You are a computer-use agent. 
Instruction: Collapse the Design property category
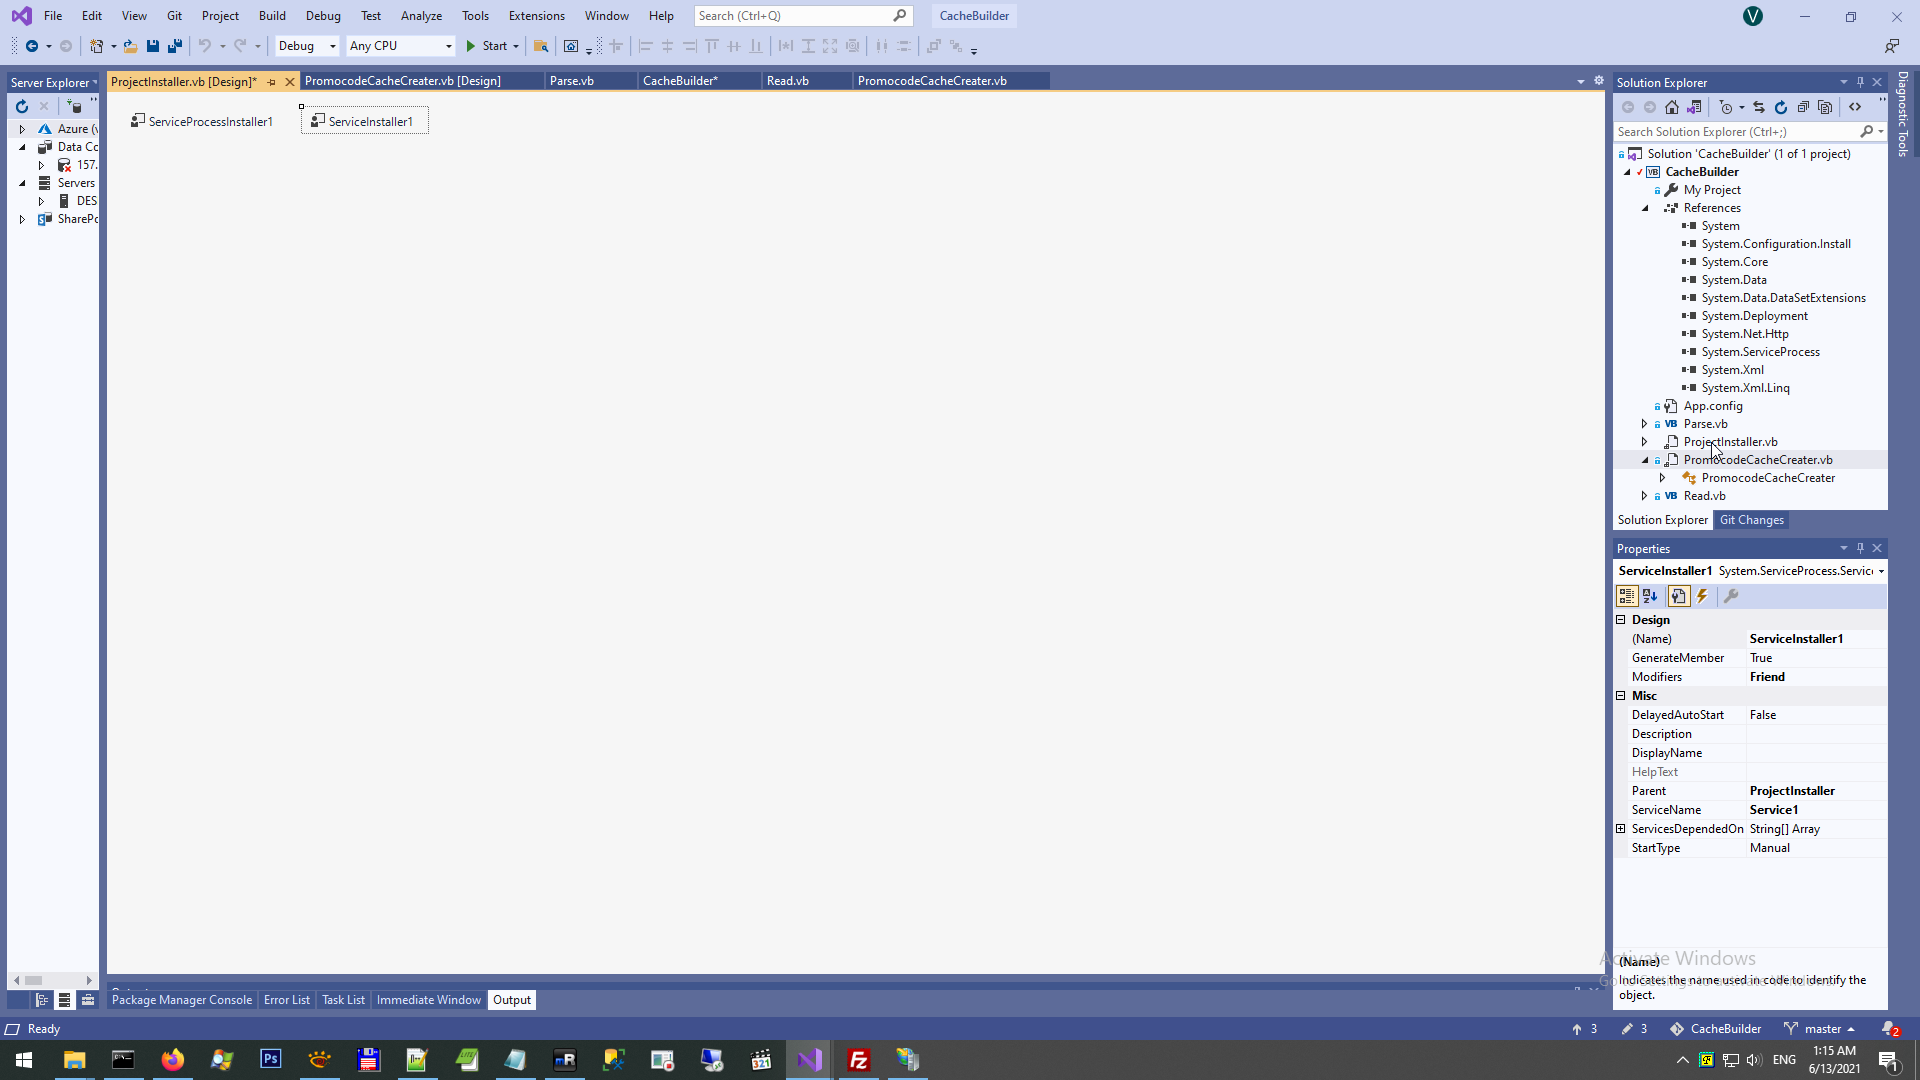[1621, 620]
